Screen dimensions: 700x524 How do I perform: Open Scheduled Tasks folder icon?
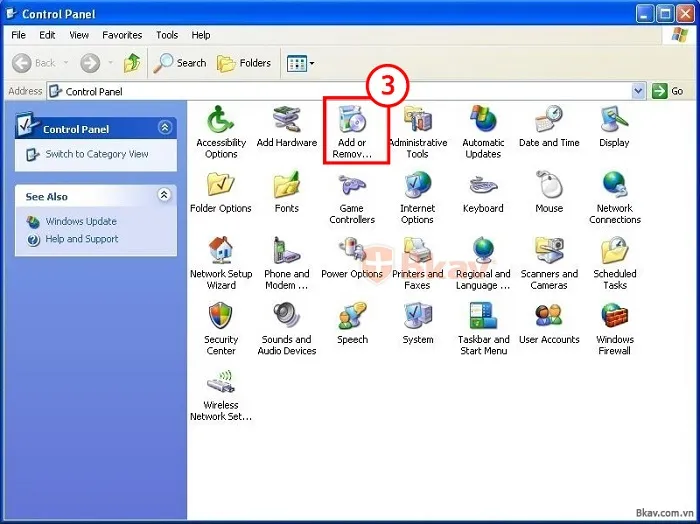(x=614, y=252)
